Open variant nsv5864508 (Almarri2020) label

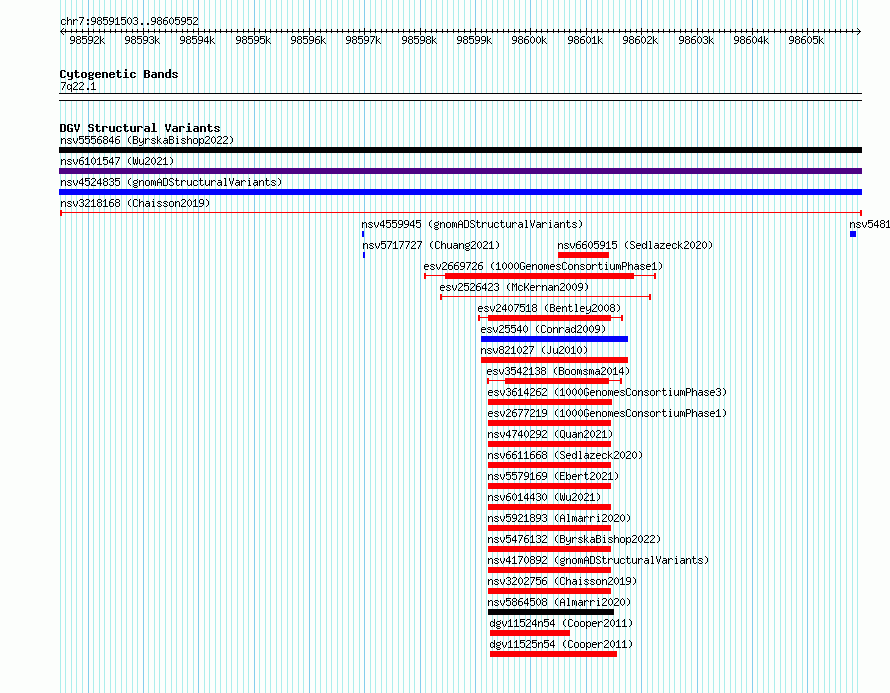559,602
